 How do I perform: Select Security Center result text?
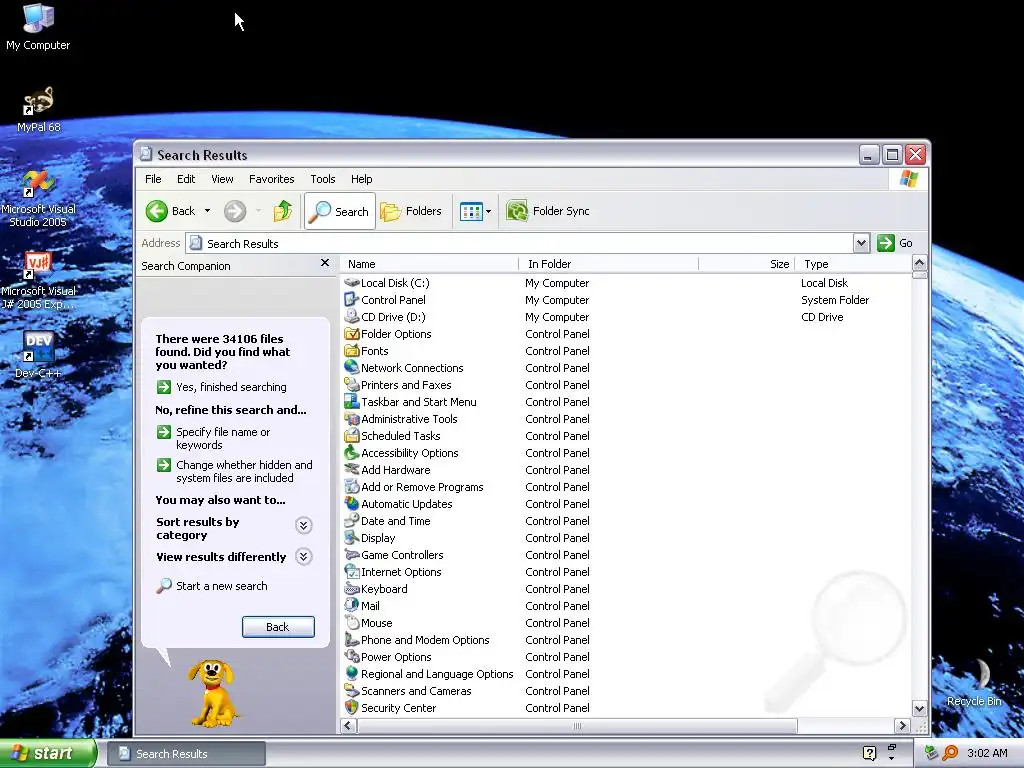tap(398, 708)
